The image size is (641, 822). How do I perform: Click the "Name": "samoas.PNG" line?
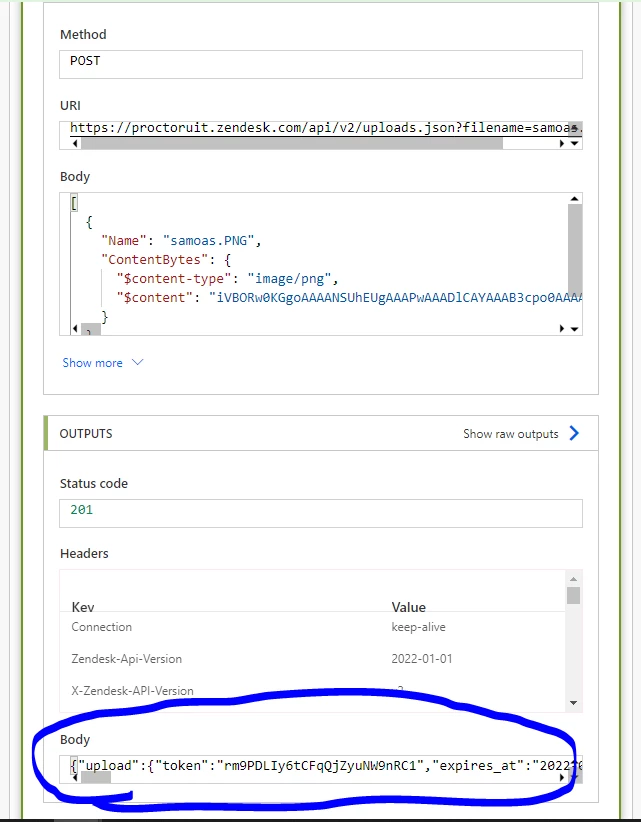(x=182, y=241)
